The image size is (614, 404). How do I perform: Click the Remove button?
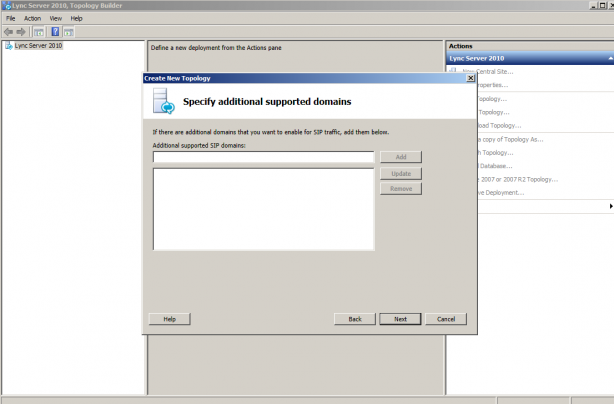401,189
